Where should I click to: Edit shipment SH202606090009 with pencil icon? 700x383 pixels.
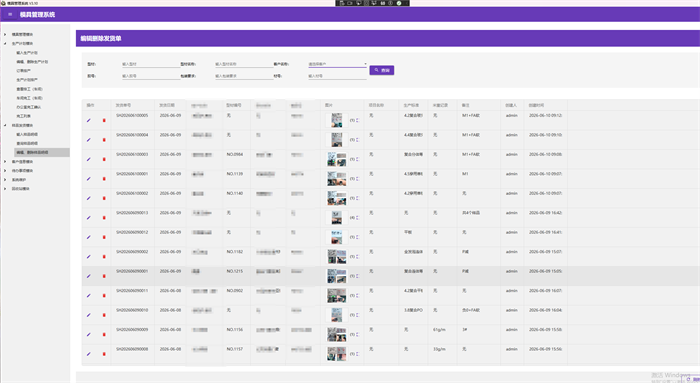(x=88, y=334)
